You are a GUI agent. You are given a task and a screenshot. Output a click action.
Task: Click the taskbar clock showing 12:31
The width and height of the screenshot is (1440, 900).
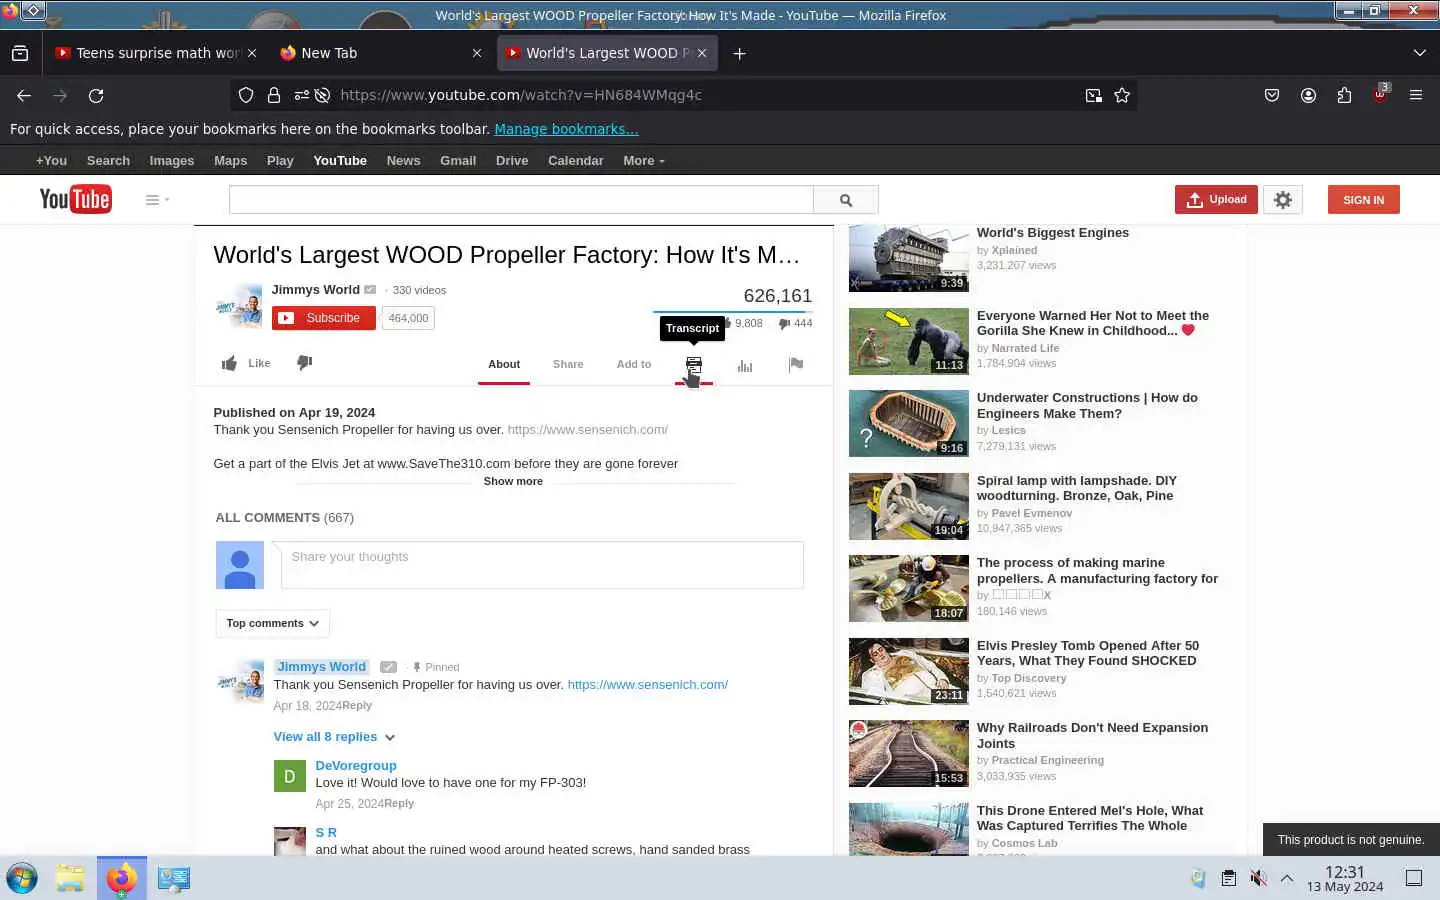1344,878
